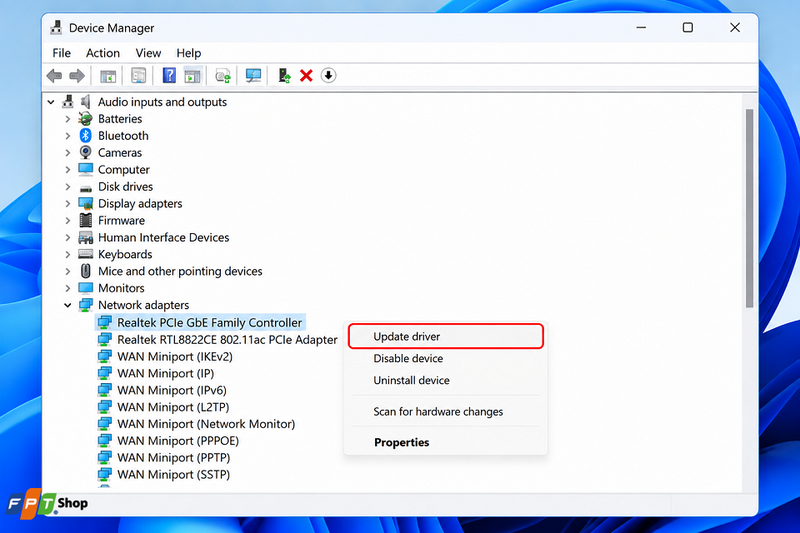800x533 pixels.
Task: Click the Back arrow toolbar icon
Action: (x=54, y=76)
